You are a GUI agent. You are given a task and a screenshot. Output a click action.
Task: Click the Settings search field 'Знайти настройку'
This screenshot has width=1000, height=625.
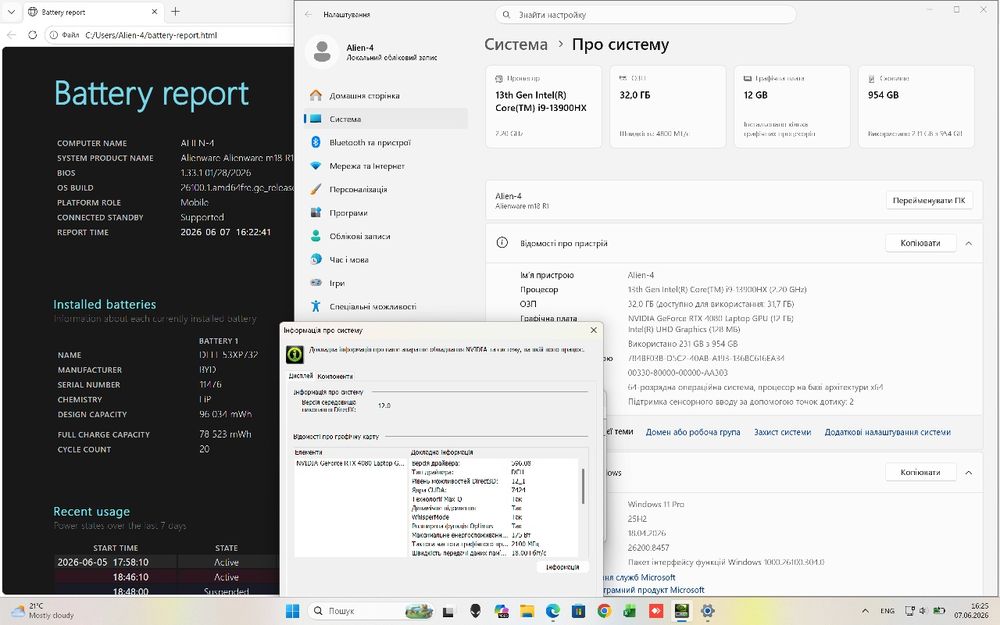point(645,15)
